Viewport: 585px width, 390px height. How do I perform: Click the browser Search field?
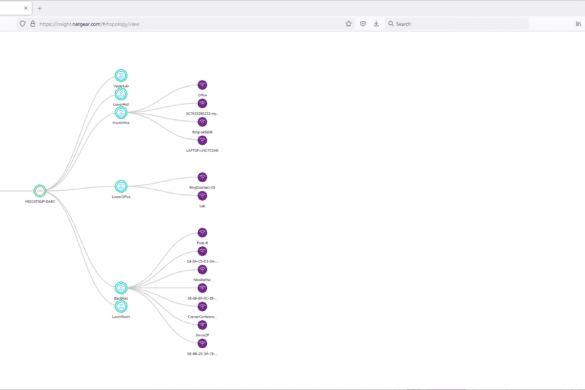pos(457,24)
